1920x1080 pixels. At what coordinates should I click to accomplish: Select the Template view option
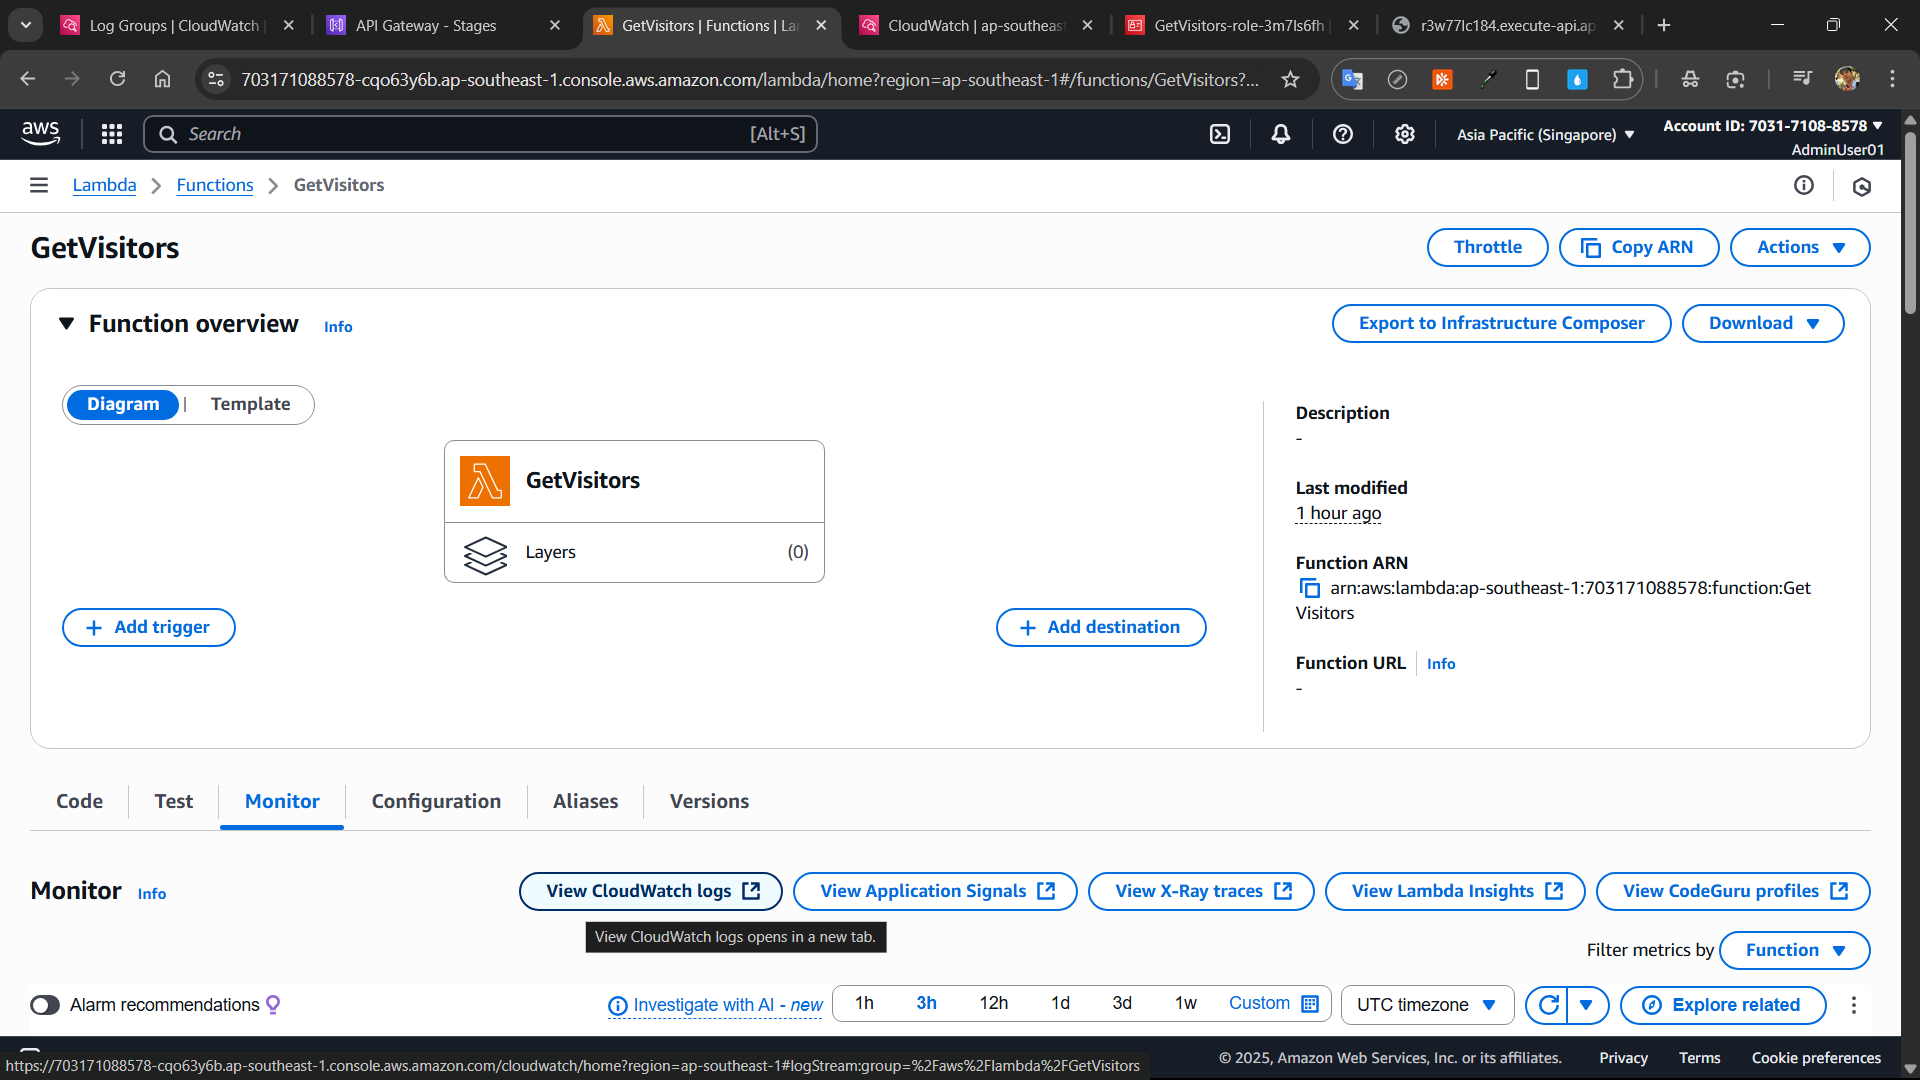[x=250, y=404]
